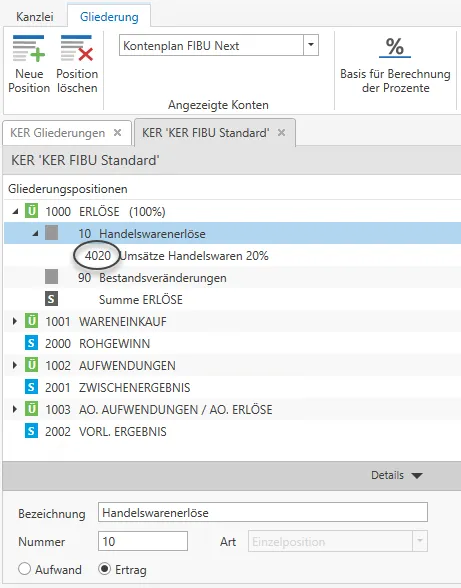The image size is (461, 588).
Task: Click the gray square icon beside Handelswarenerlöse
Action: [x=51, y=233]
